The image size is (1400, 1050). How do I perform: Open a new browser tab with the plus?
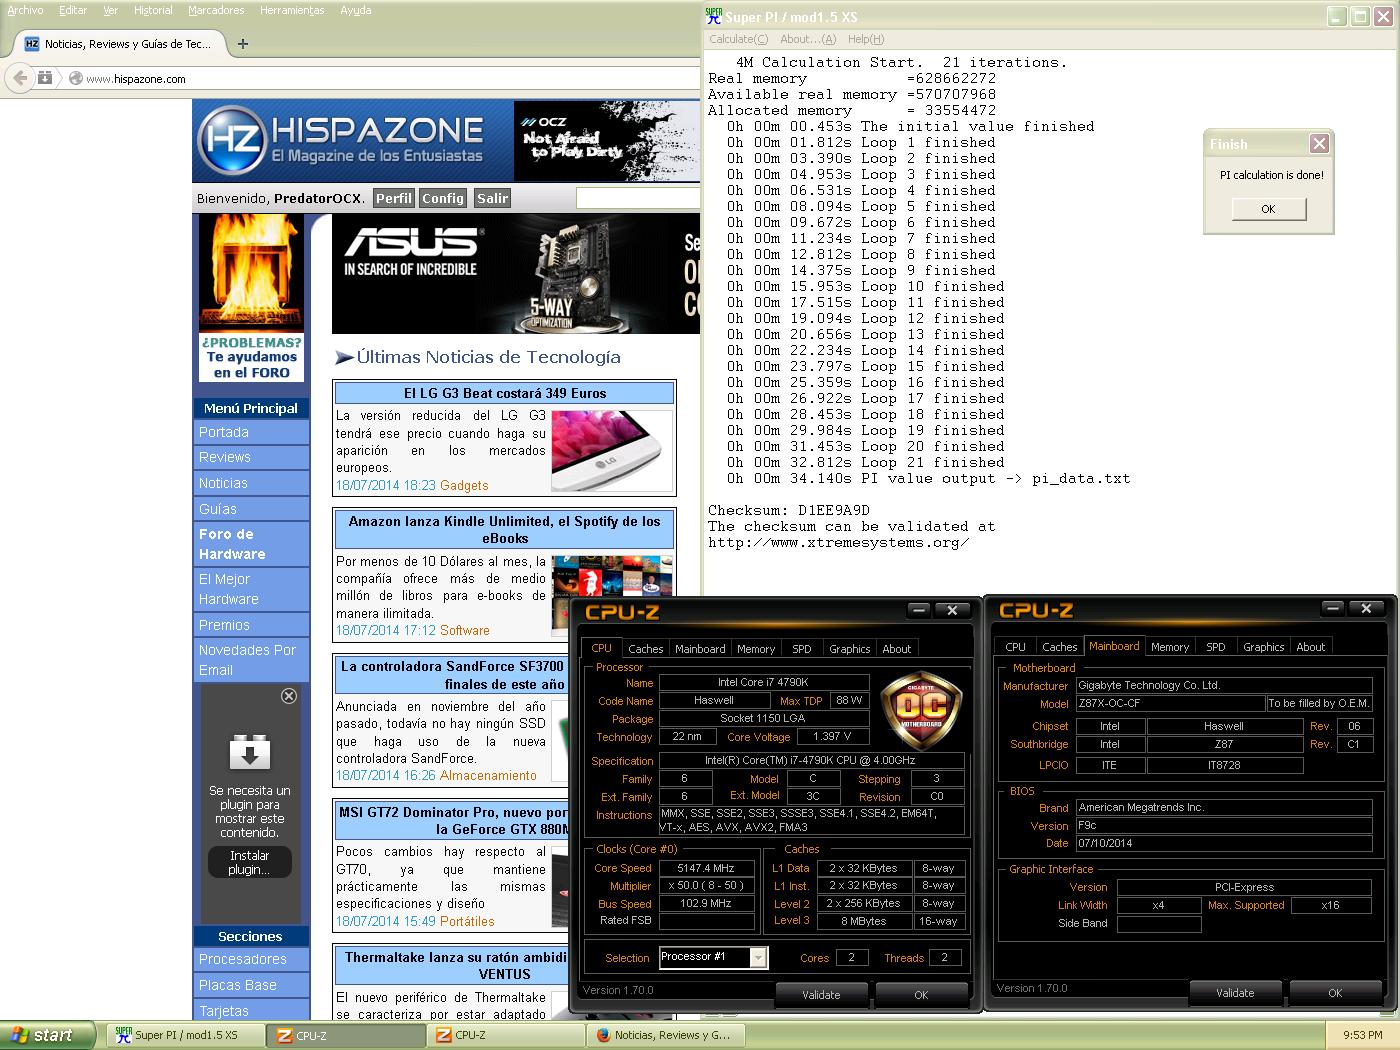coord(243,44)
